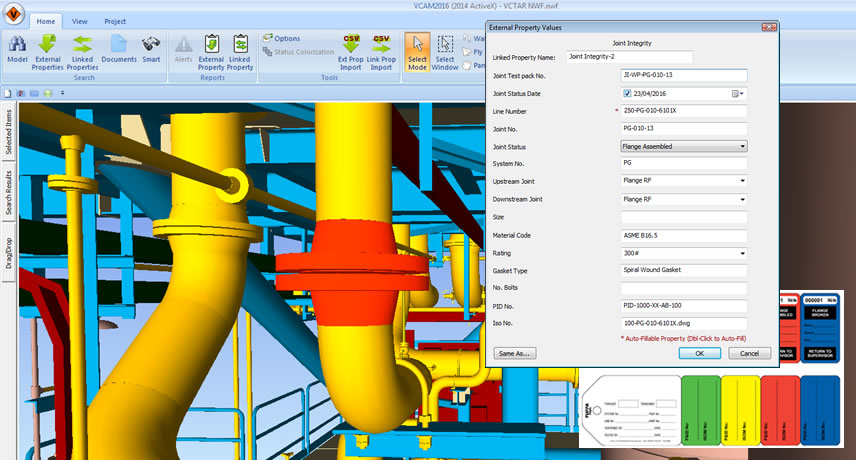Screen dimensions: 856x460
Task: Open the Model search tool
Action: pos(17,48)
